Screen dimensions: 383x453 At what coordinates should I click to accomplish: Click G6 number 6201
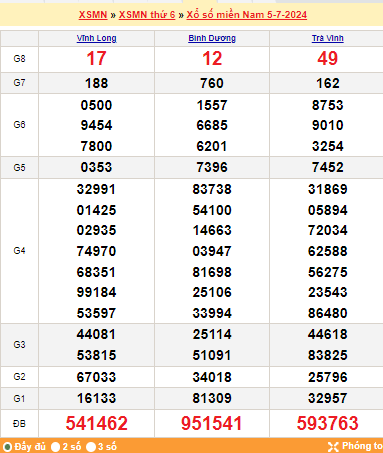(x=212, y=146)
